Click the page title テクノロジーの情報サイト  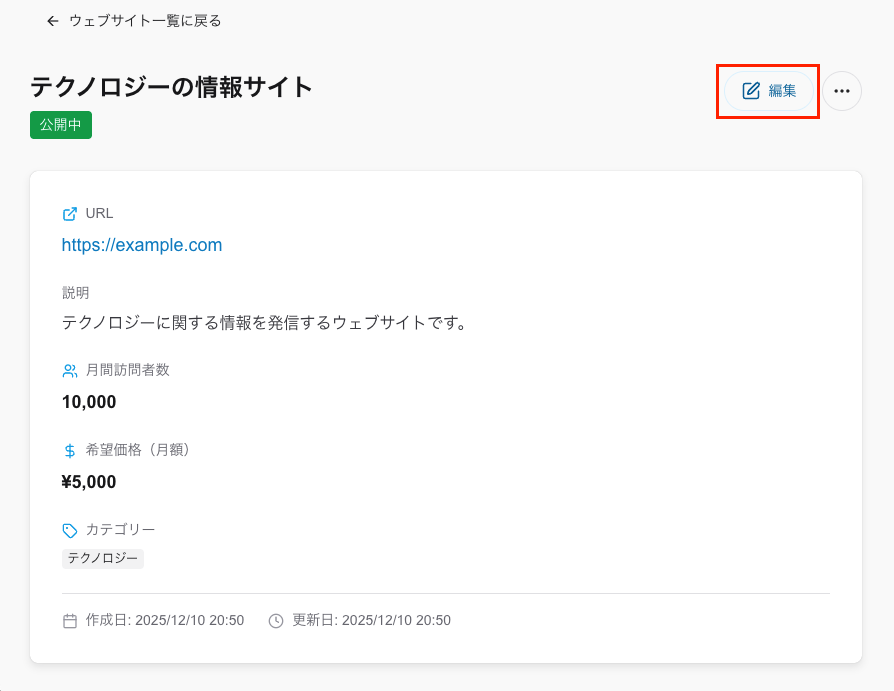click(172, 87)
